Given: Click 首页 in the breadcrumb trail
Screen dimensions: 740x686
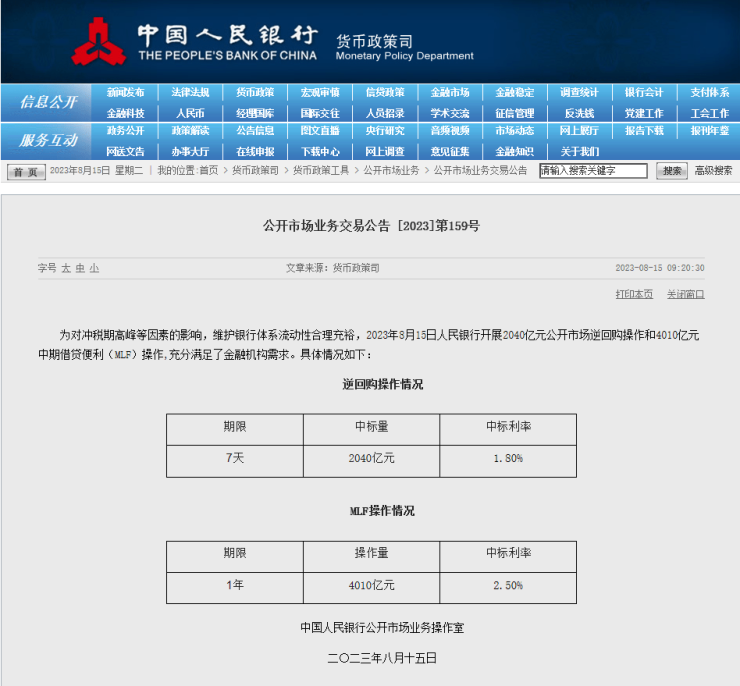Looking at the screenshot, I should [x=209, y=170].
